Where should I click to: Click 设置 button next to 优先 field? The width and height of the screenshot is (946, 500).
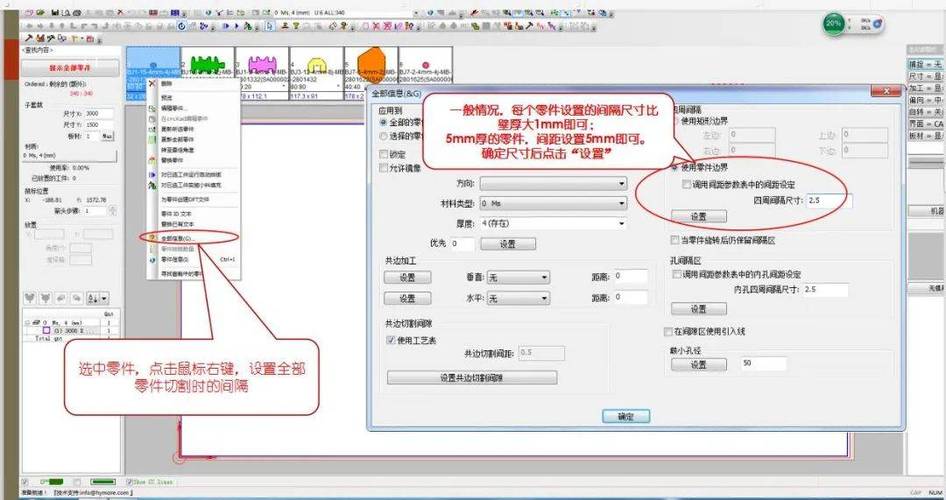point(507,244)
